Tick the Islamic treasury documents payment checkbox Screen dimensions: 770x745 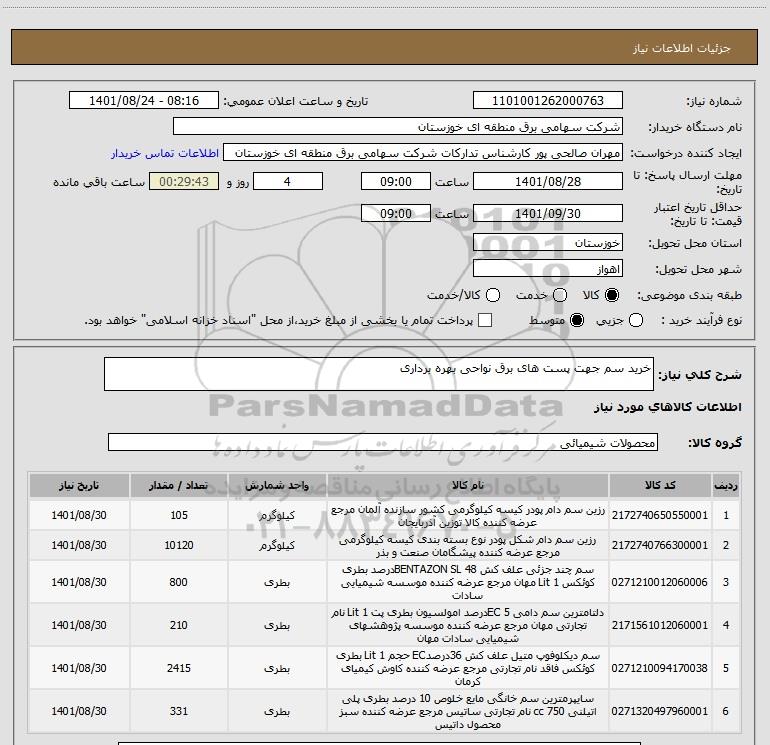(x=485, y=320)
